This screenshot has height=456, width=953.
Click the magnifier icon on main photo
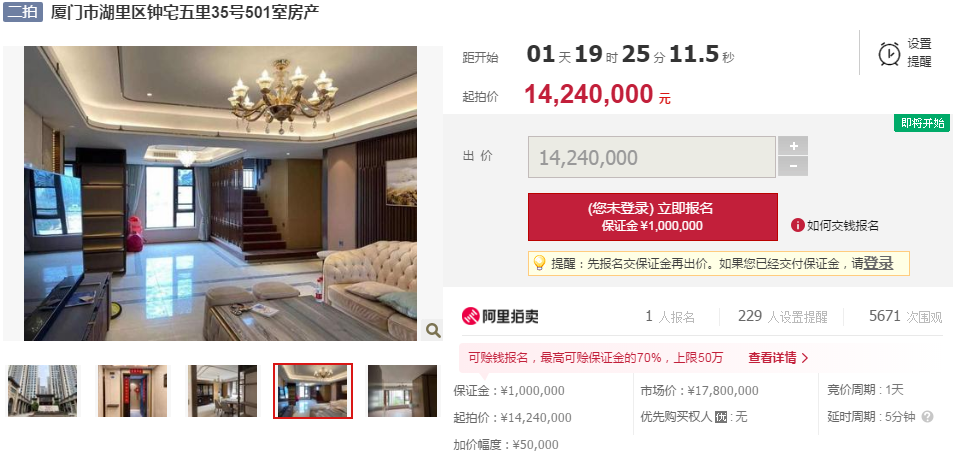coord(433,330)
